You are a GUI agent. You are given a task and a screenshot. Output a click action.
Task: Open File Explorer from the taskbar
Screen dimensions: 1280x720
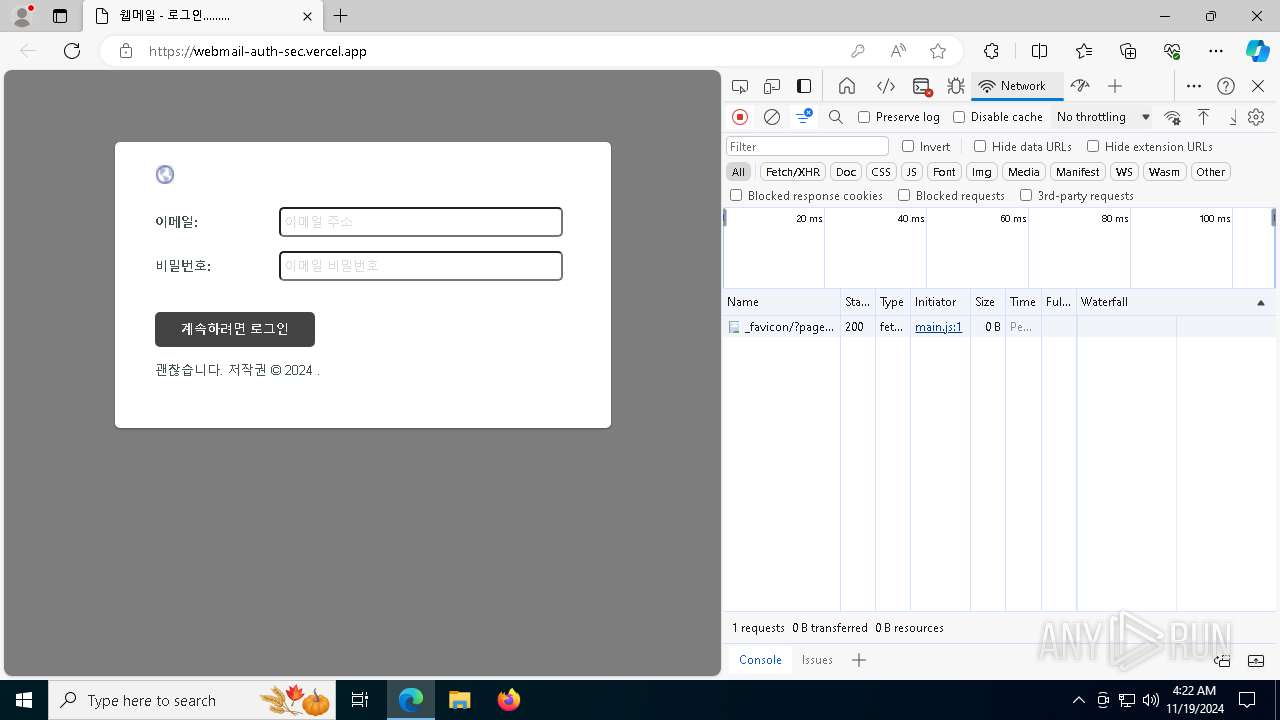pos(459,700)
